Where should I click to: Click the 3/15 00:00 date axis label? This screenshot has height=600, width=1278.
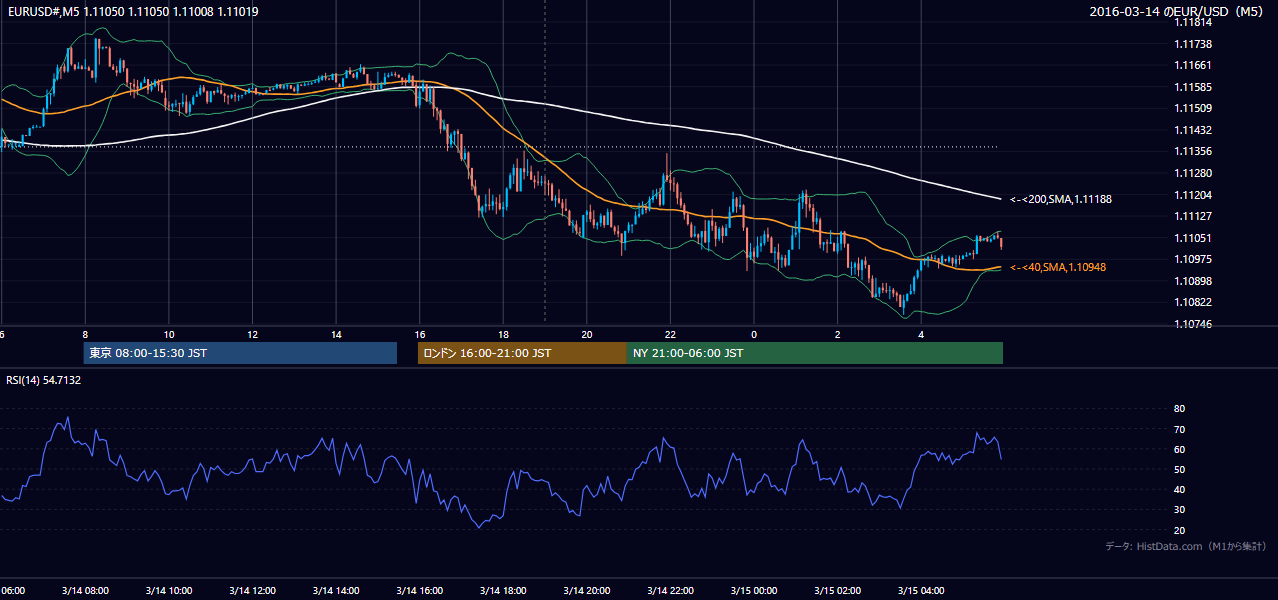pos(754,590)
